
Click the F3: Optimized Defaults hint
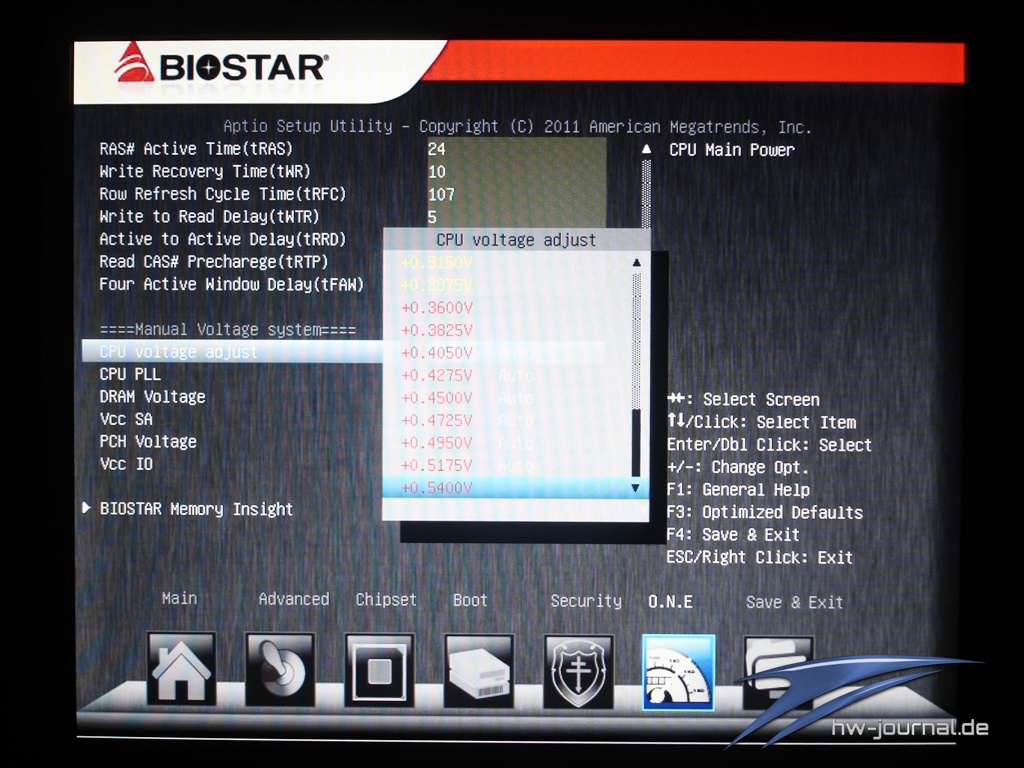[765, 512]
